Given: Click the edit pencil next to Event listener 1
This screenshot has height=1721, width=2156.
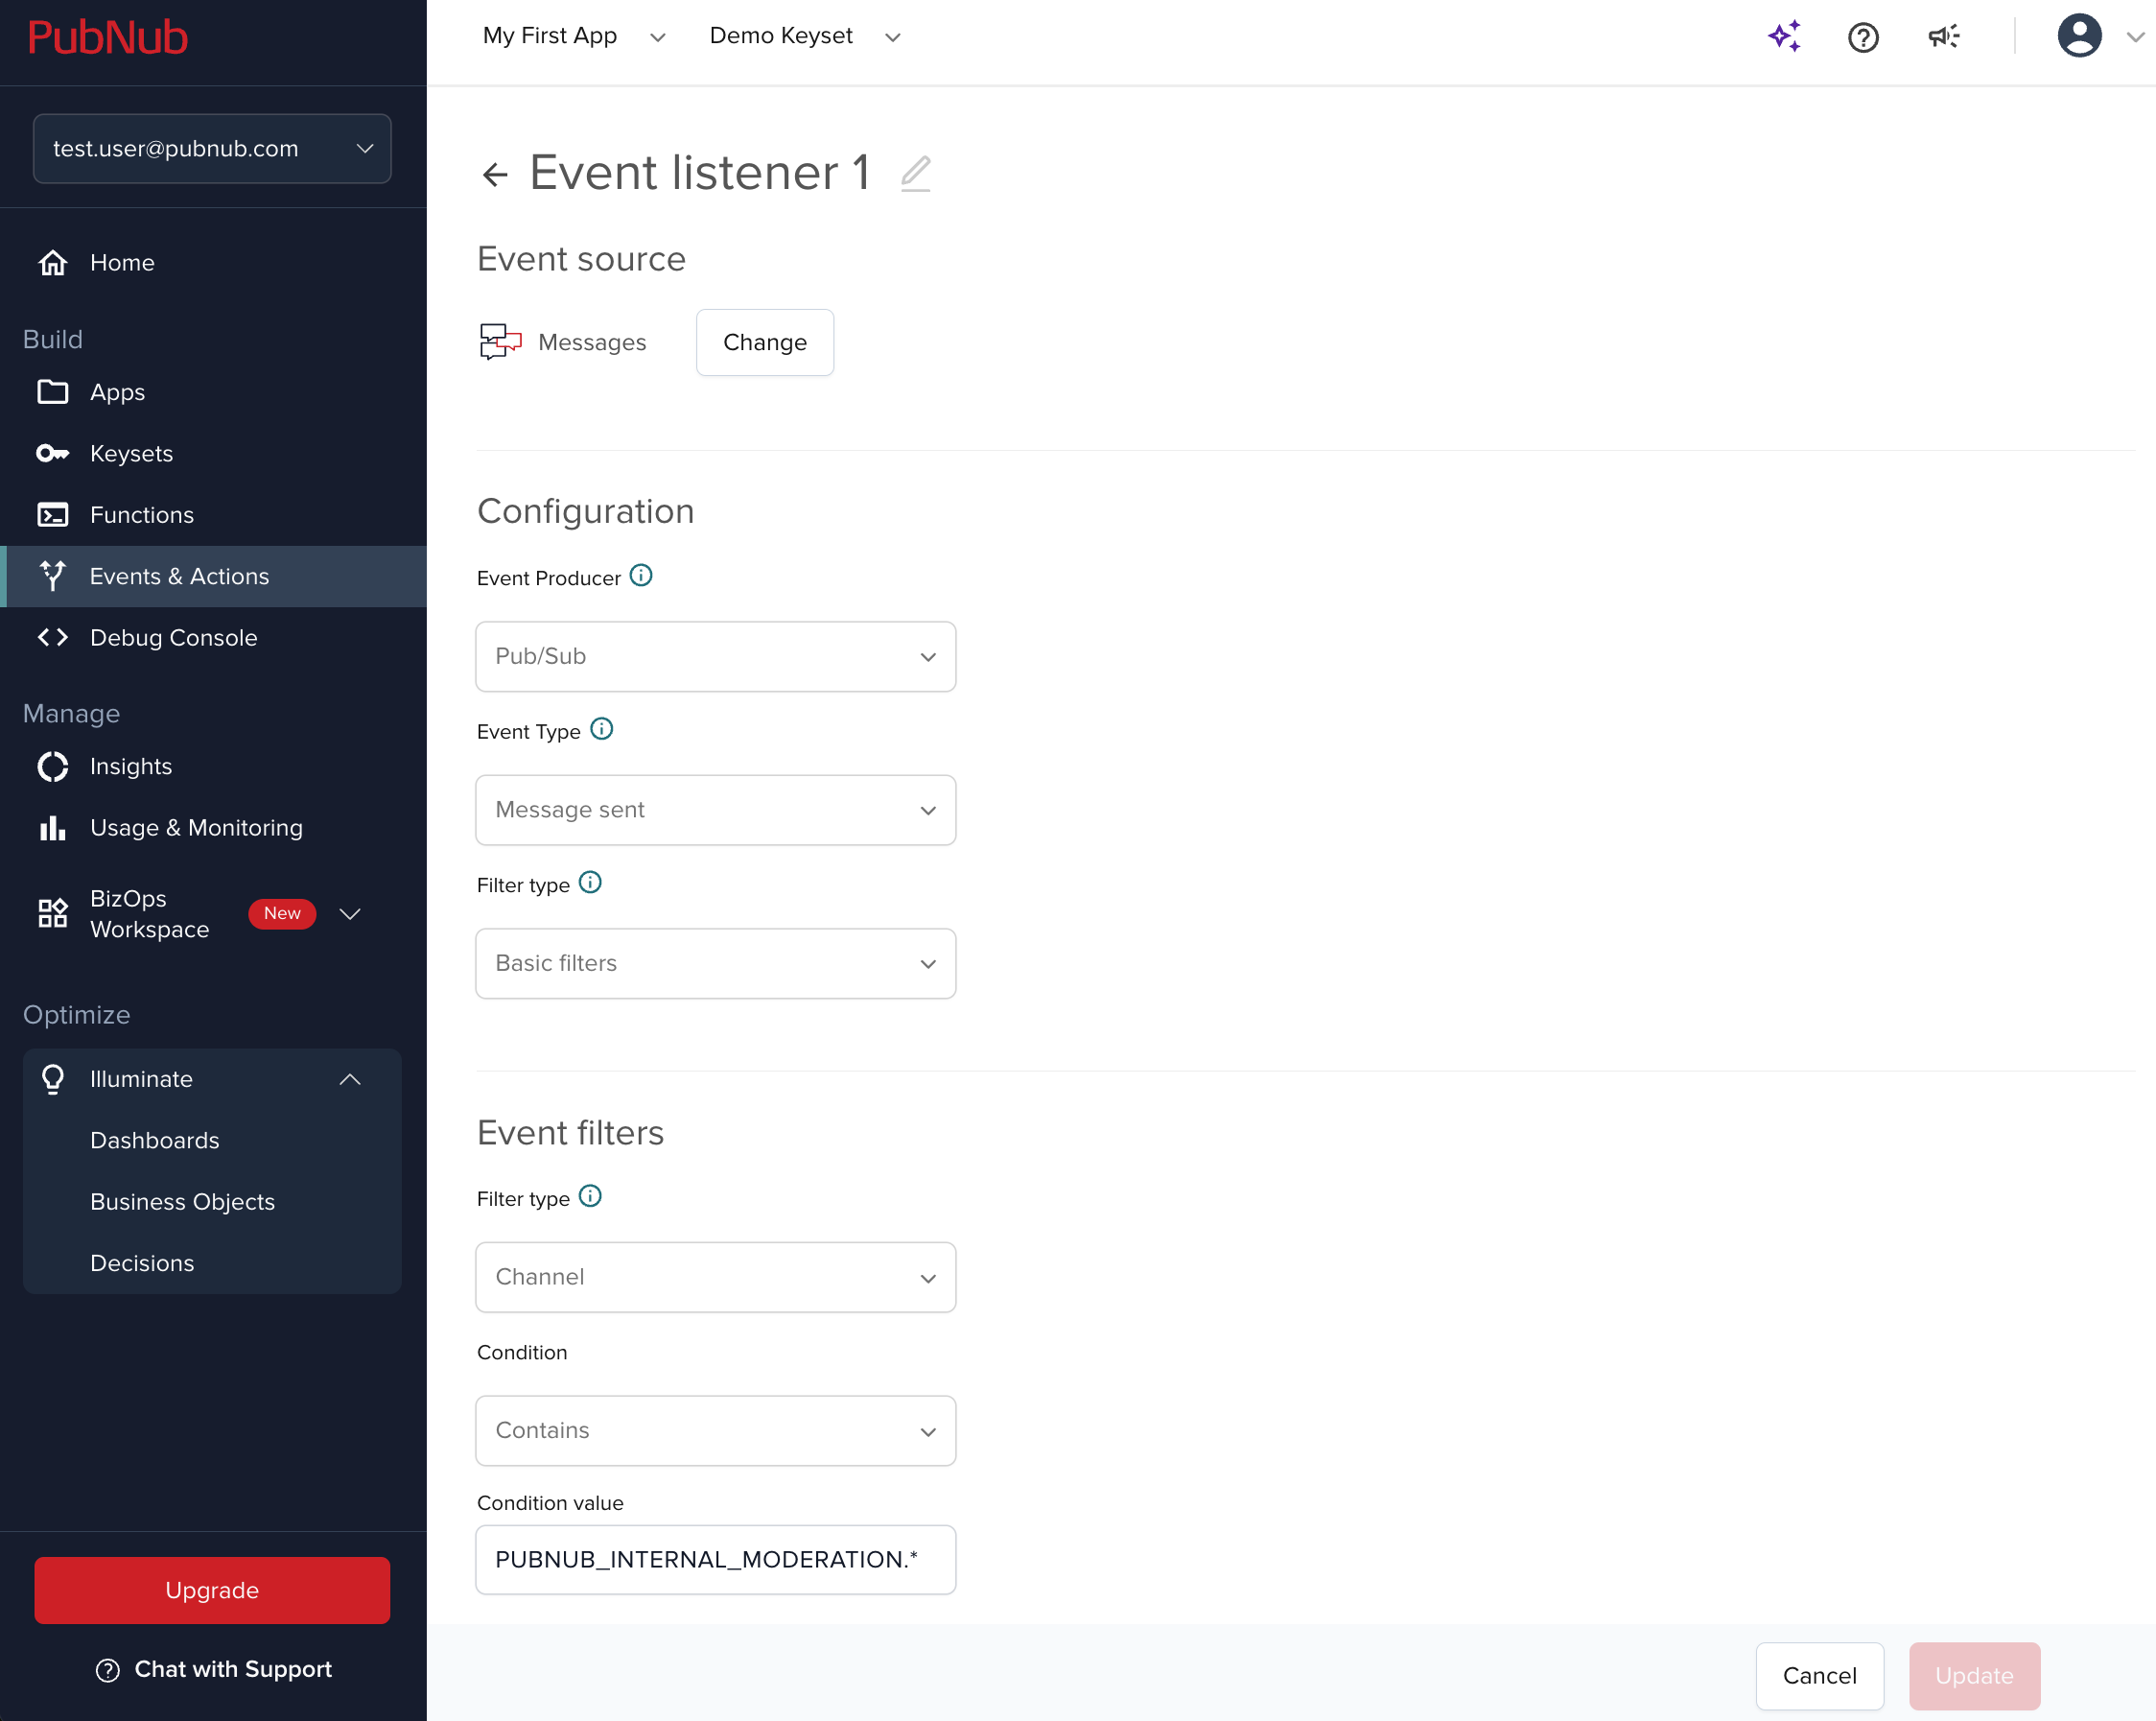Looking at the screenshot, I should [916, 173].
